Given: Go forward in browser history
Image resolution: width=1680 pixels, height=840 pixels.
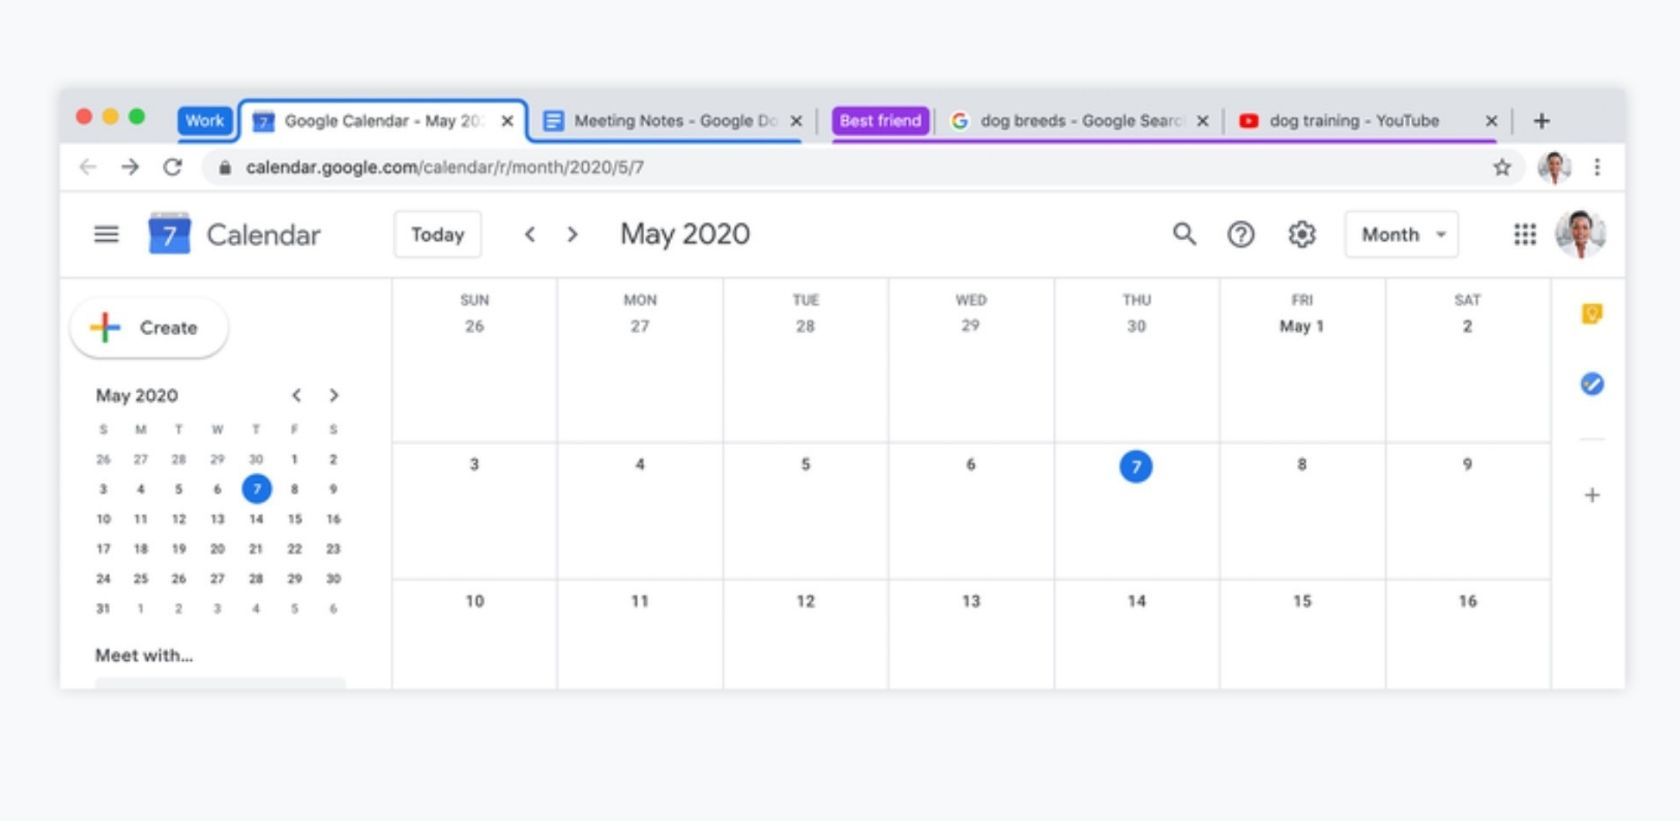Looking at the screenshot, I should pos(130,167).
